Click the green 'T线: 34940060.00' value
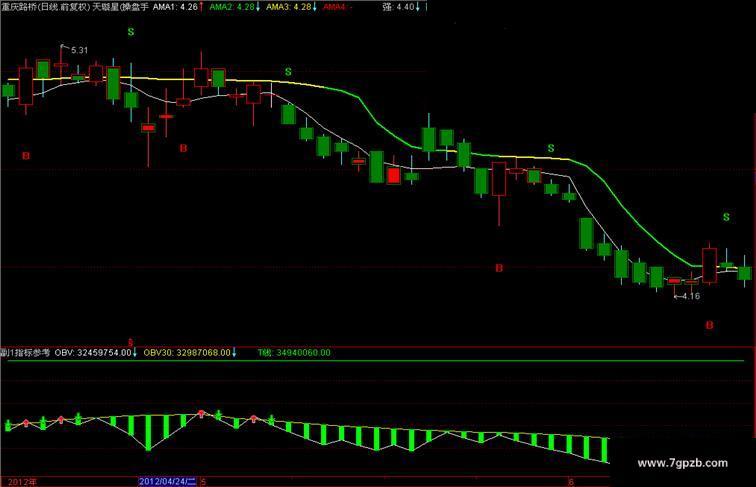756x487 pixels. (x=294, y=352)
